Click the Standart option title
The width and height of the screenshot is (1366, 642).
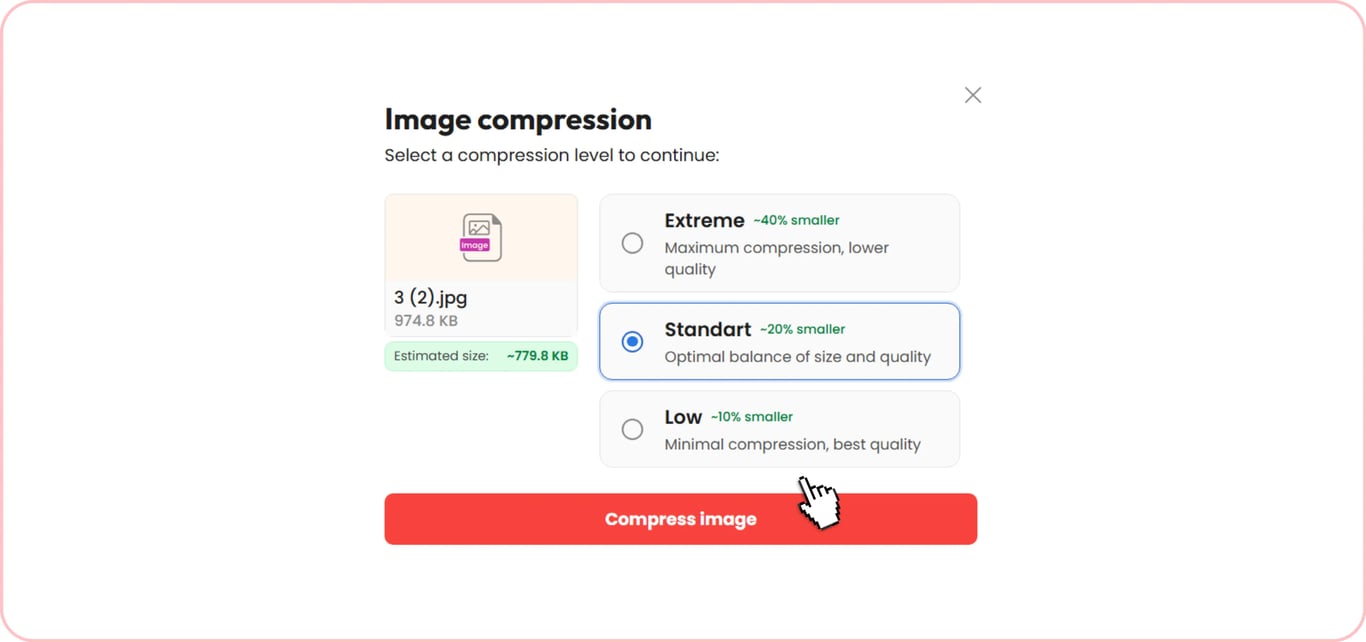(708, 329)
